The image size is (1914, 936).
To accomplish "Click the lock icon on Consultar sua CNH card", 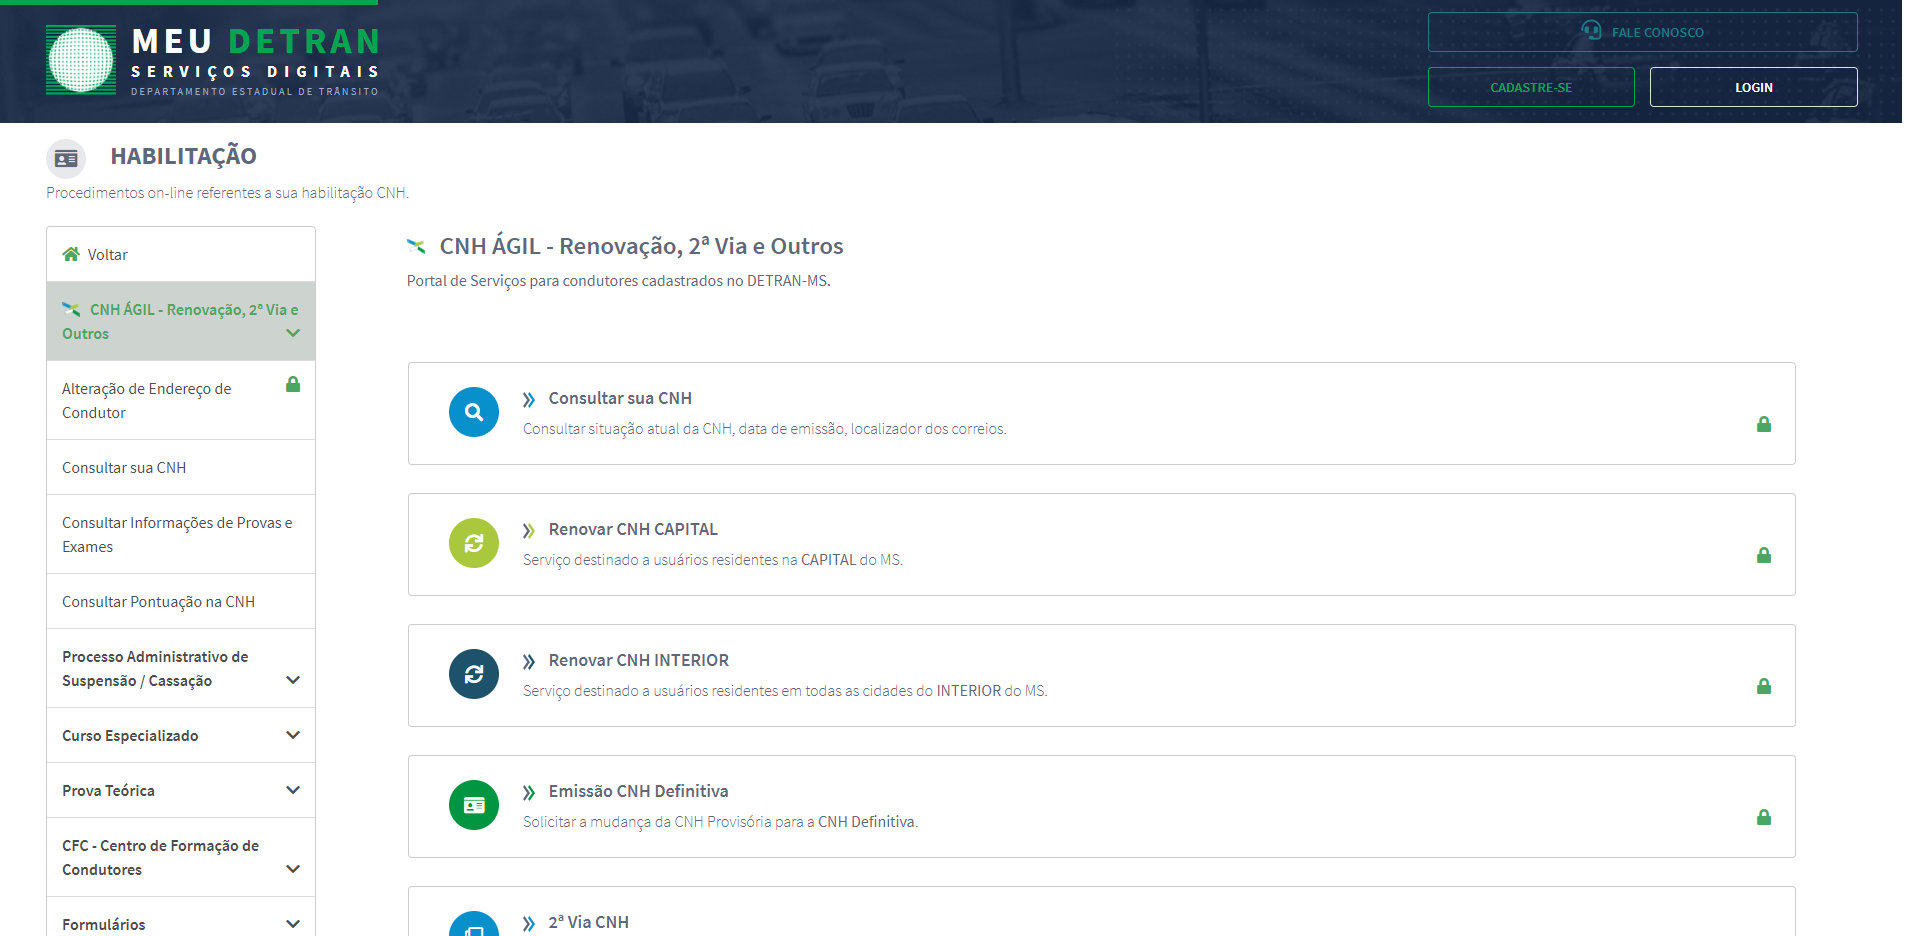I will 1764,424.
